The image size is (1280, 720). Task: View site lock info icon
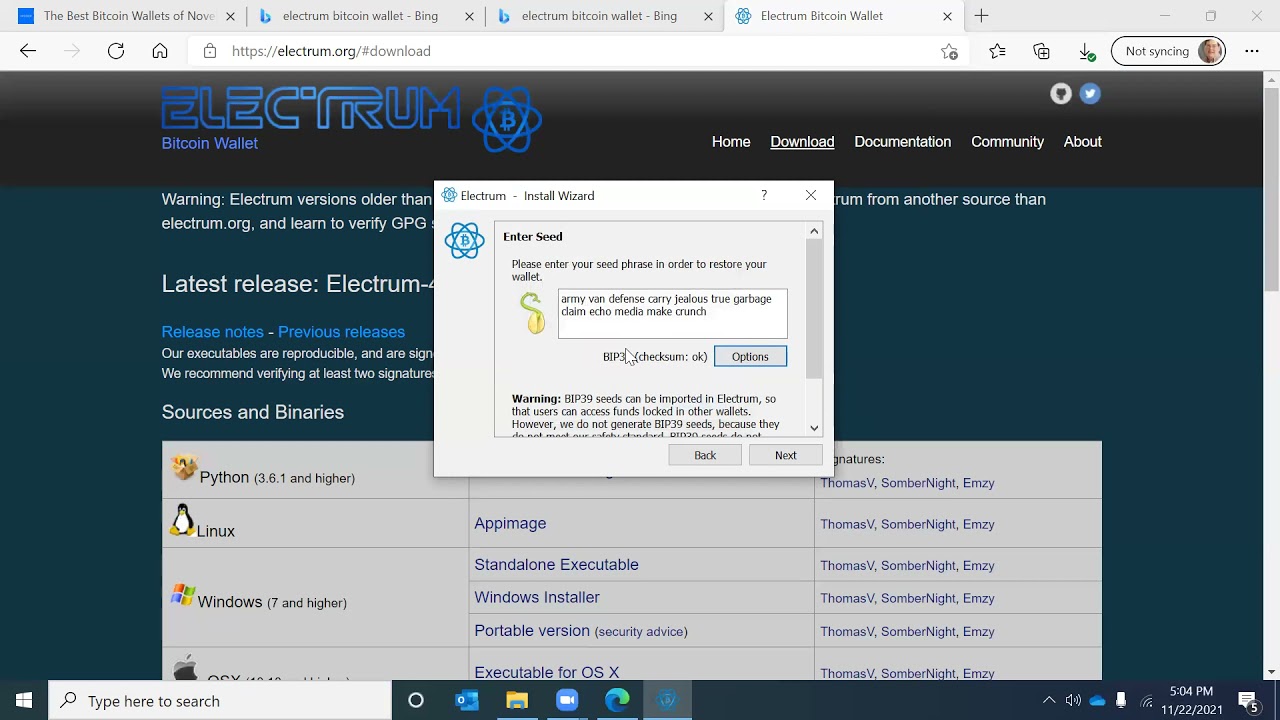click(210, 51)
